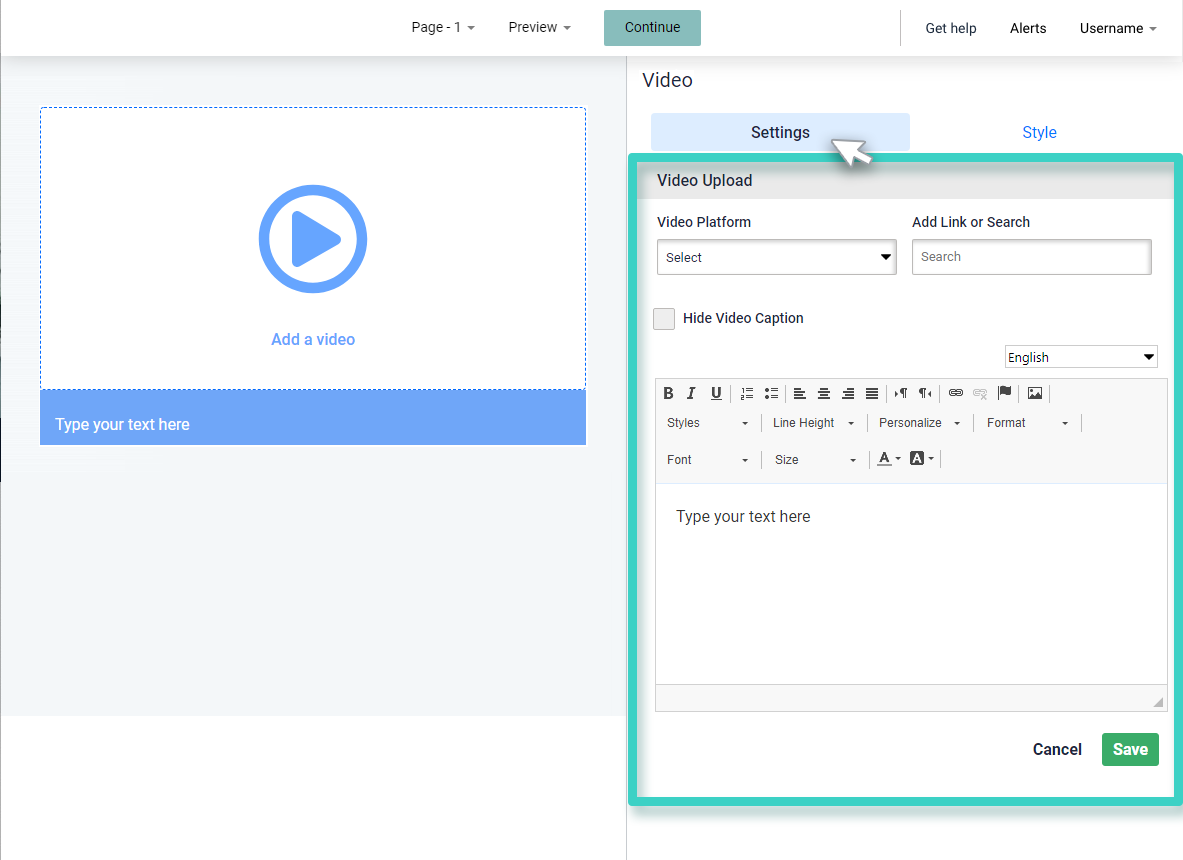Open Alerts
Image resolution: width=1183 pixels, height=860 pixels.
coord(1028,29)
